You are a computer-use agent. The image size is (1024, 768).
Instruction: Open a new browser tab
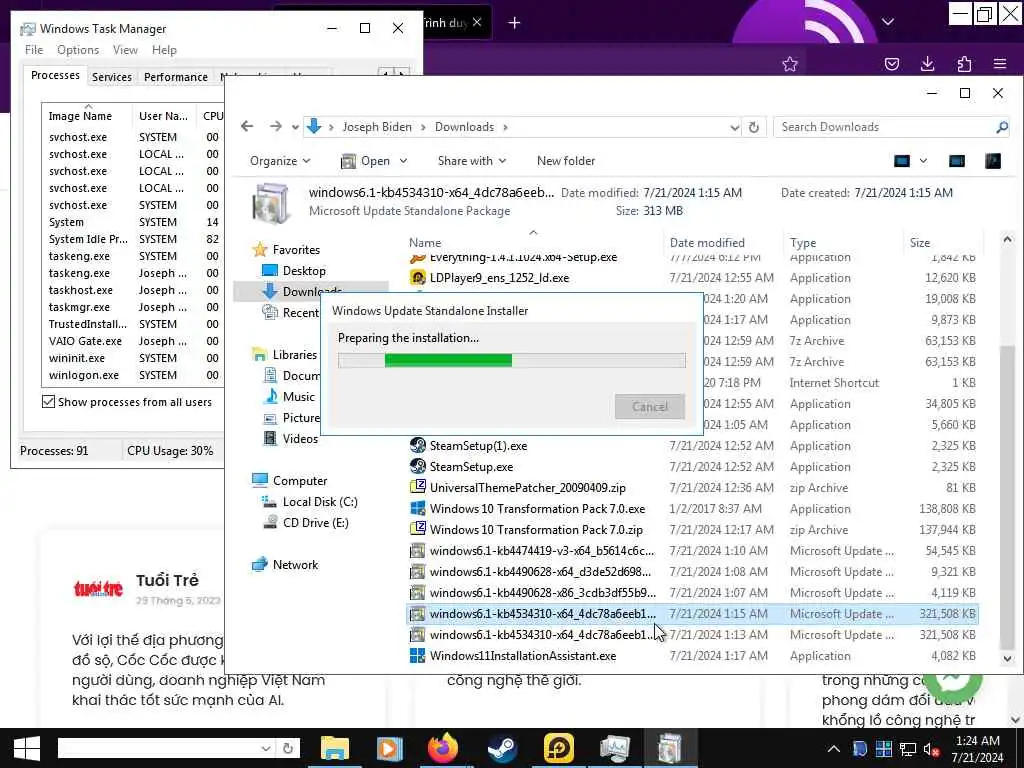click(514, 23)
